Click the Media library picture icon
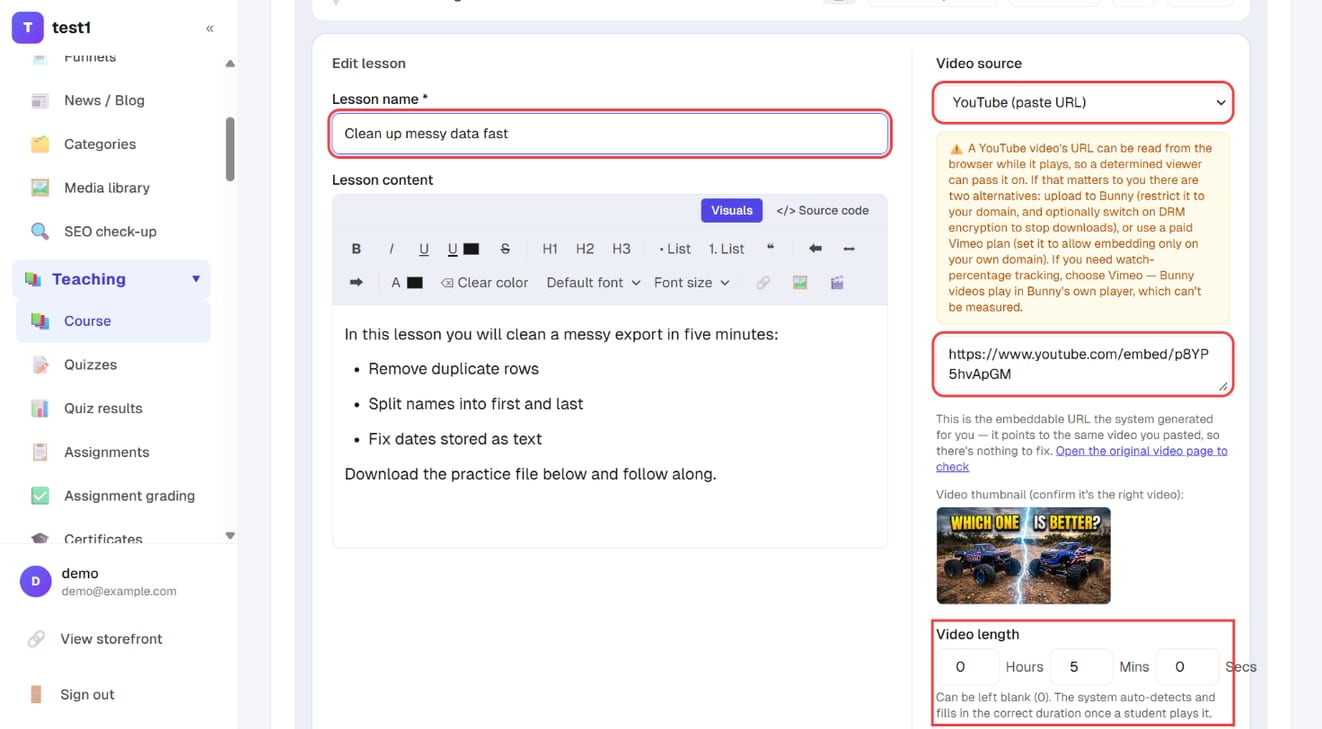This screenshot has height=729, width=1322. pyautogui.click(x=40, y=188)
